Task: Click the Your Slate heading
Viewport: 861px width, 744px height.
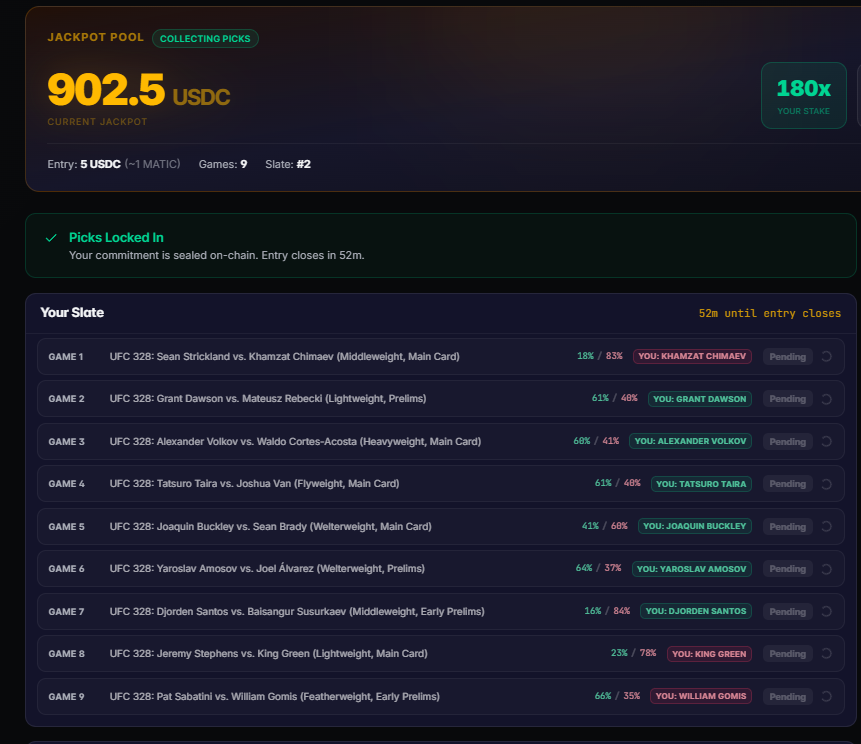Action: point(72,312)
